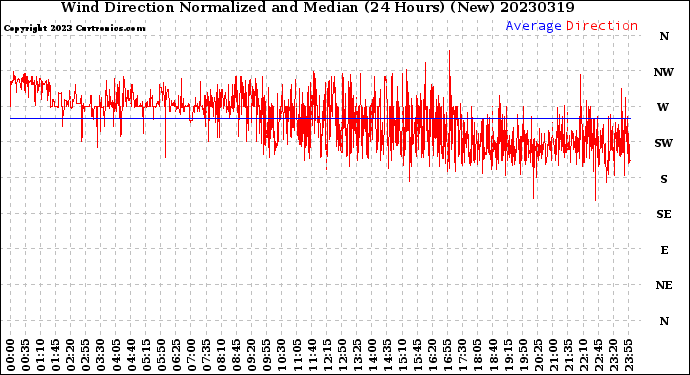Click the 10:30 time label
Image resolution: width=690 pixels, height=375 pixels.
pos(282,355)
